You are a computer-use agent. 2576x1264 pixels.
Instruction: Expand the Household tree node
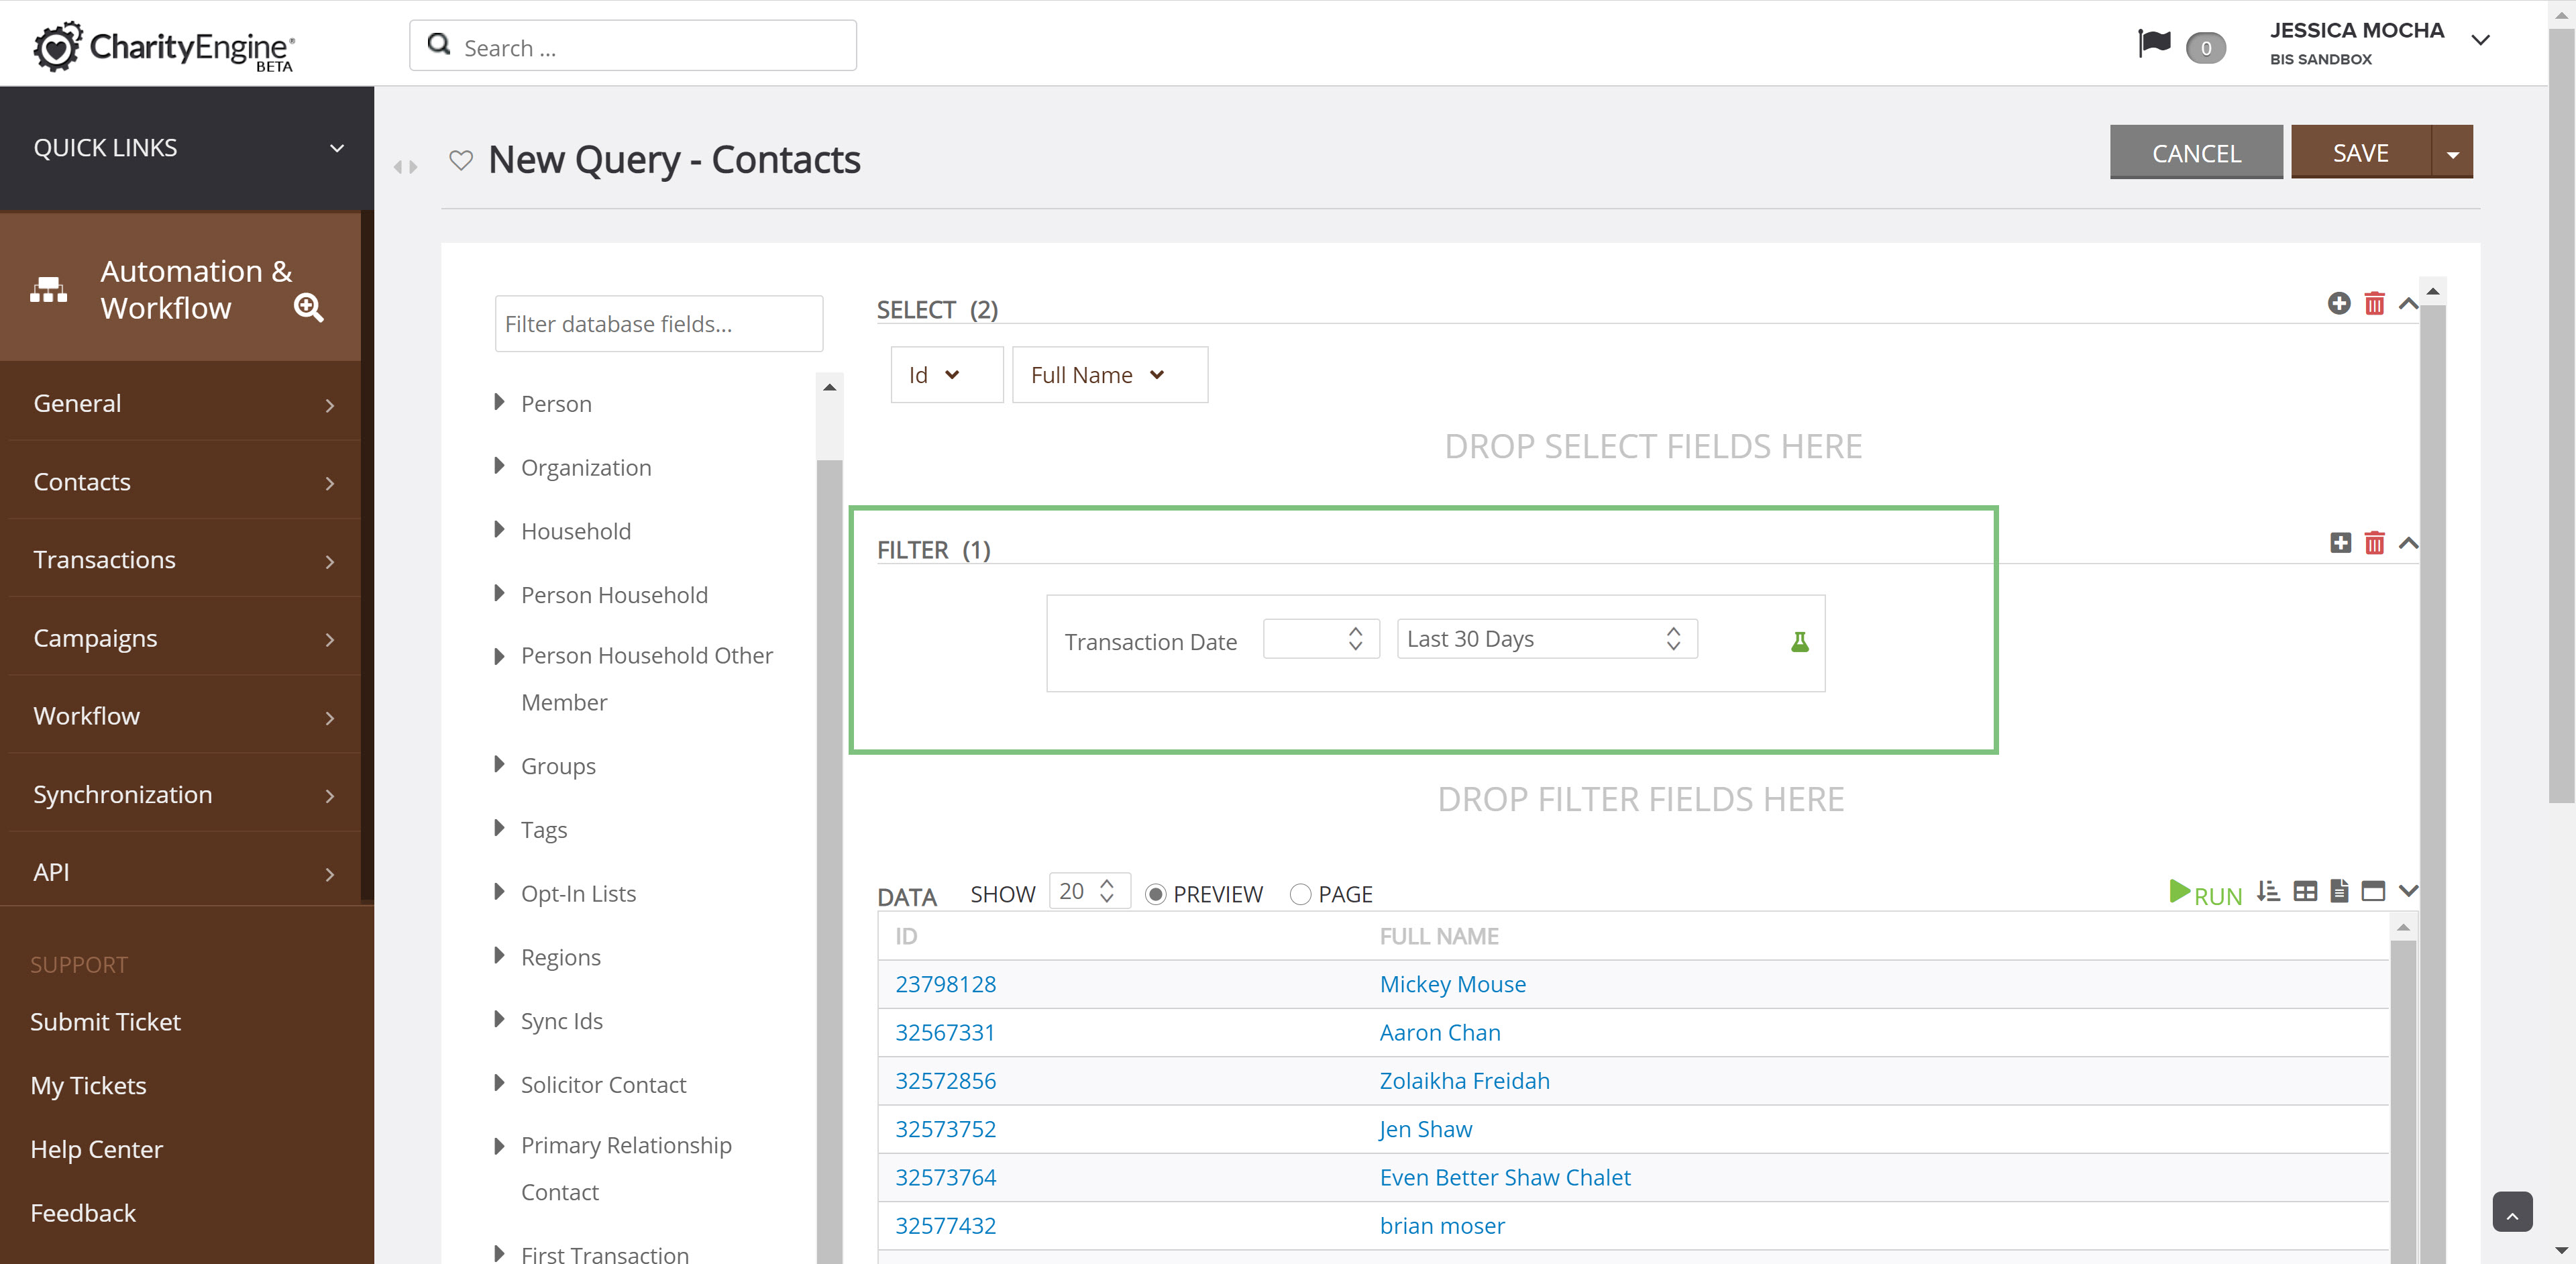click(499, 529)
